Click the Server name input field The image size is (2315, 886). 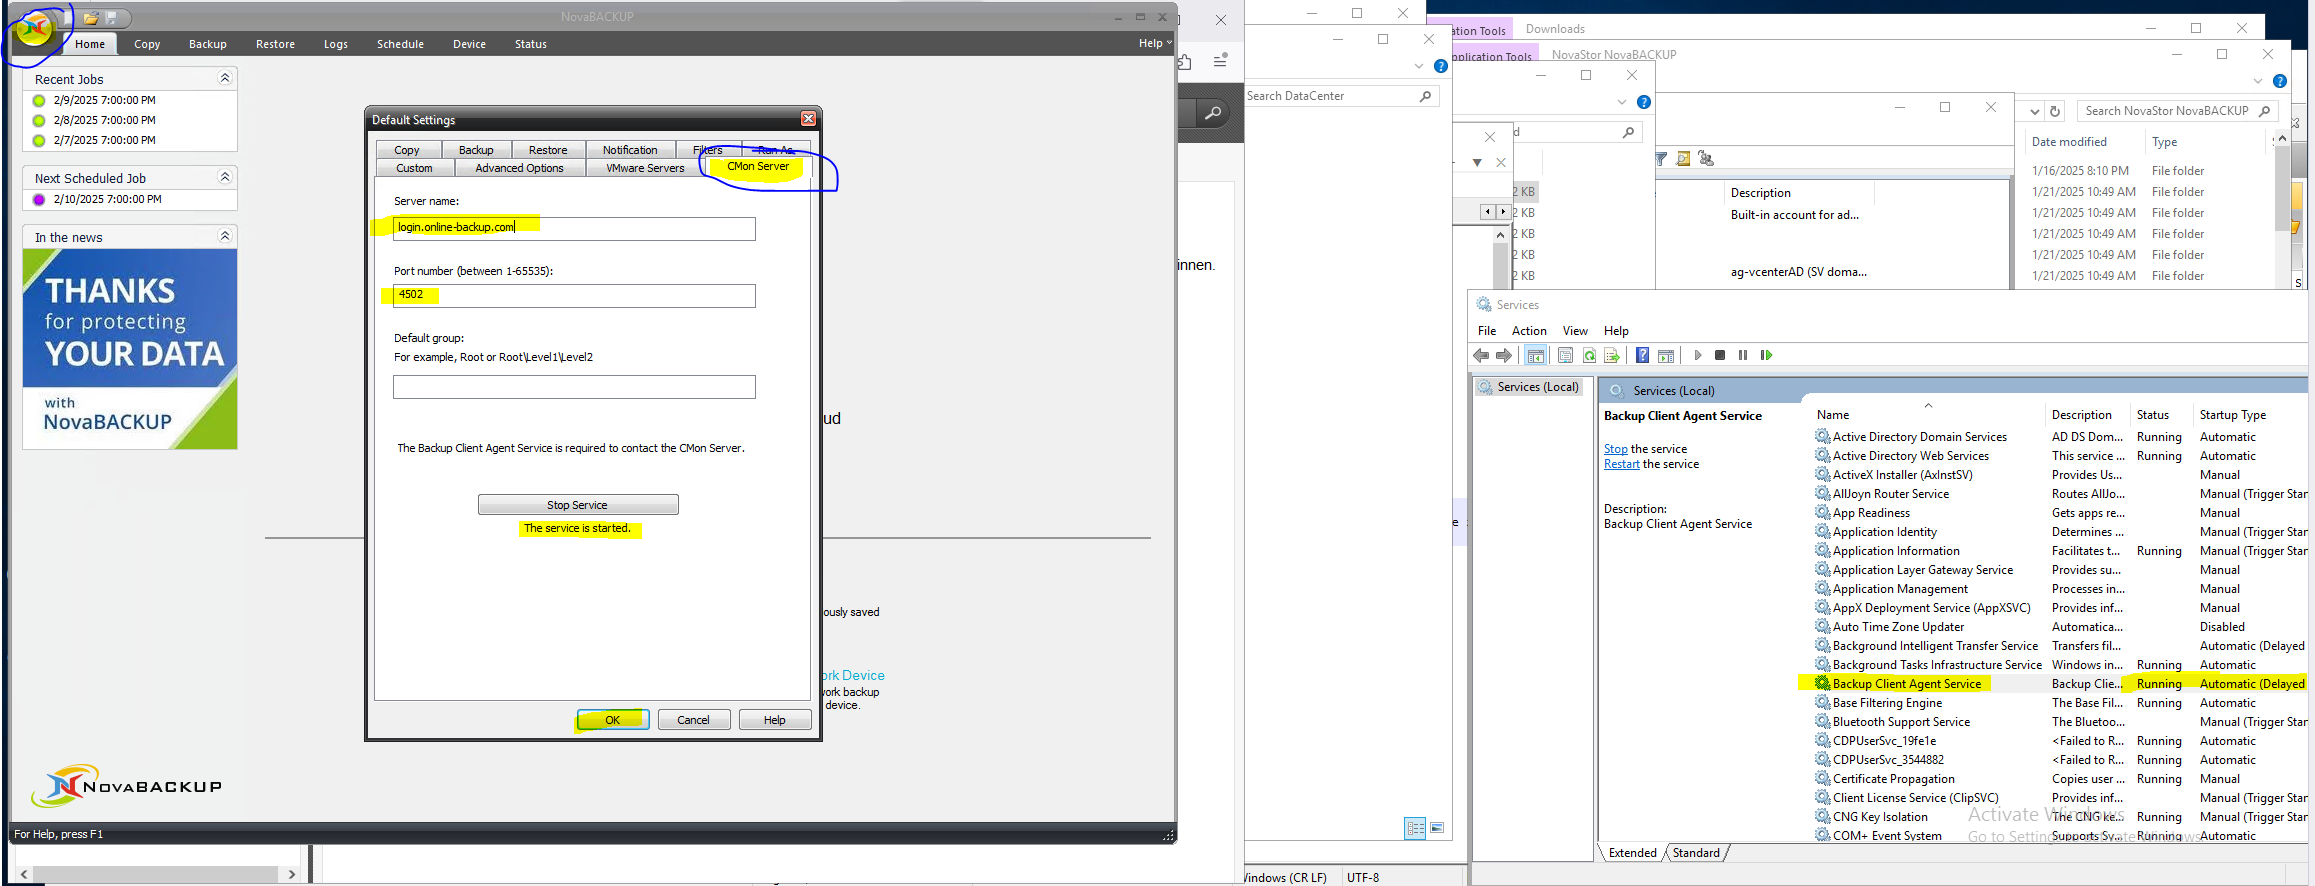[574, 228]
